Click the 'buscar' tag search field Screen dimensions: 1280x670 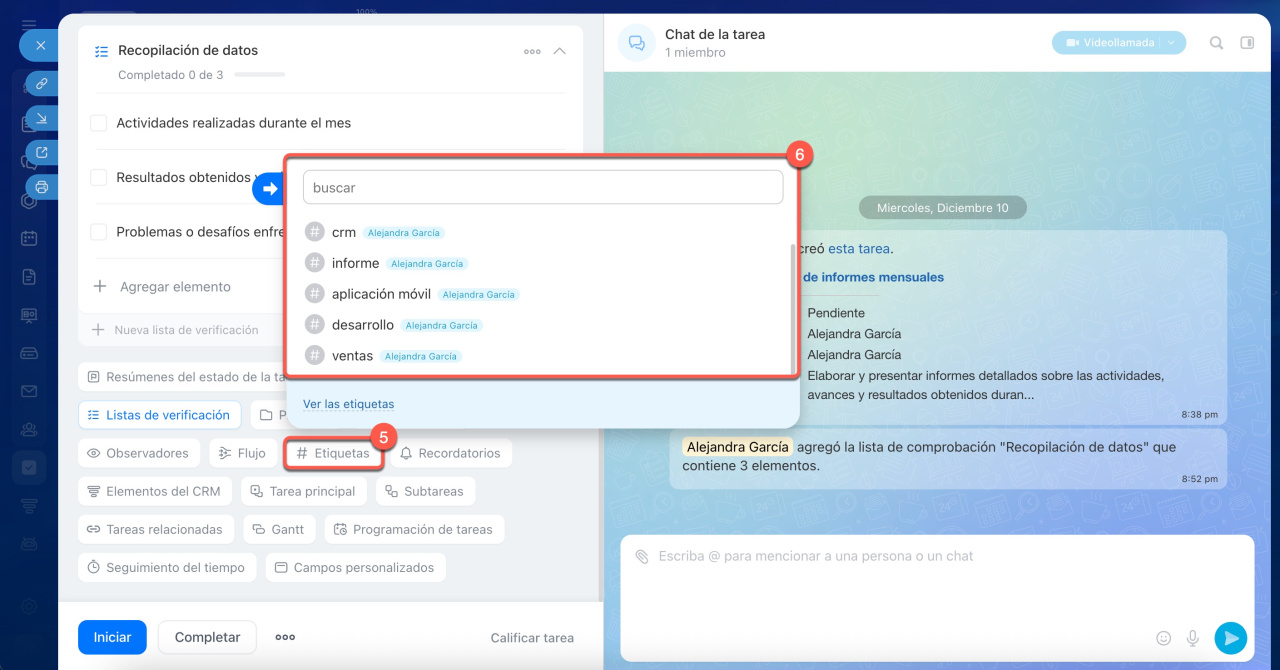542,187
